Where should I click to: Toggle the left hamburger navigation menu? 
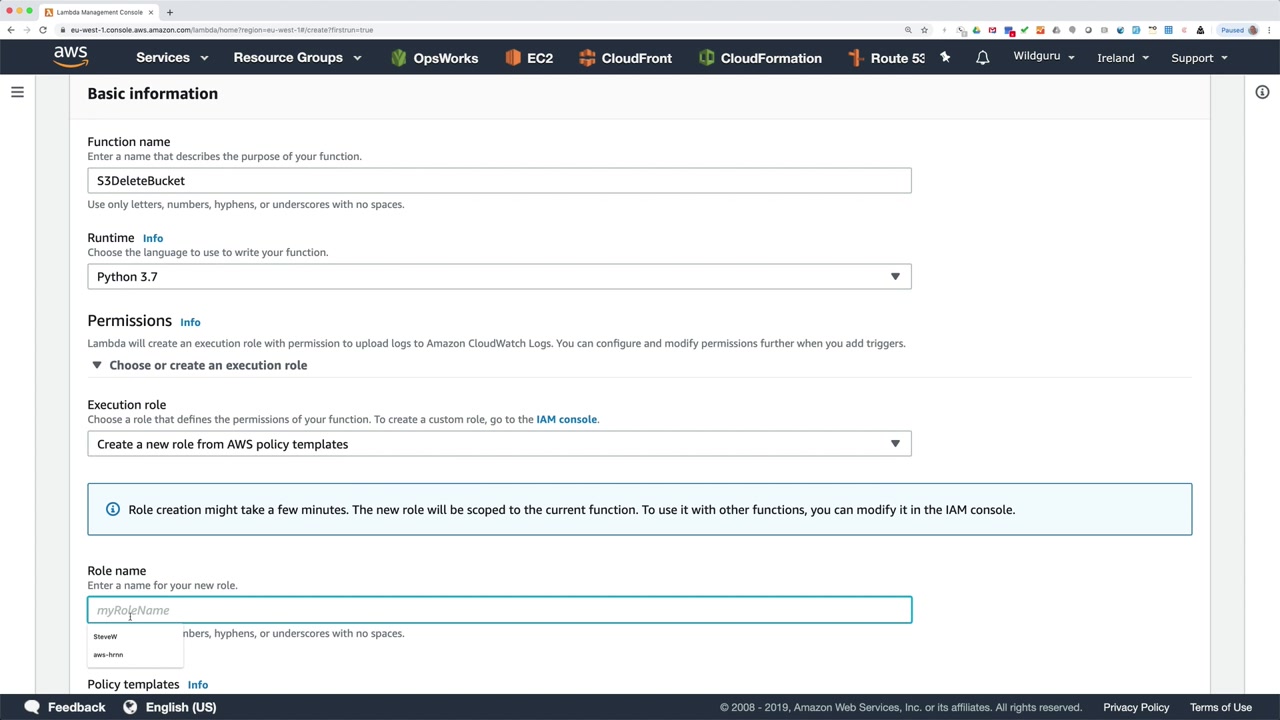[x=17, y=92]
